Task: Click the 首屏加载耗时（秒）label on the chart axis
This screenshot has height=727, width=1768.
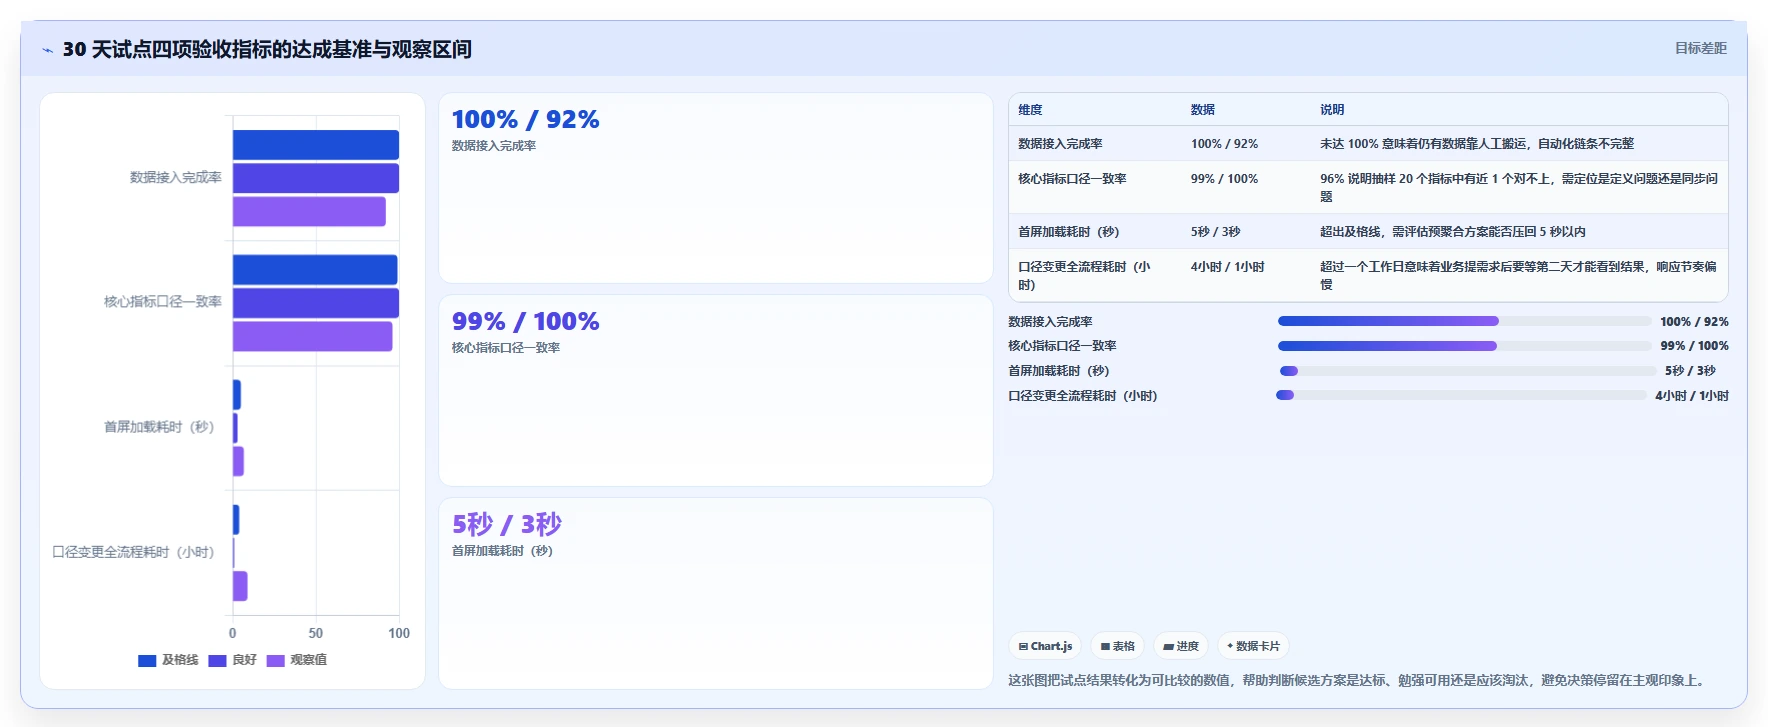Action: (x=159, y=427)
